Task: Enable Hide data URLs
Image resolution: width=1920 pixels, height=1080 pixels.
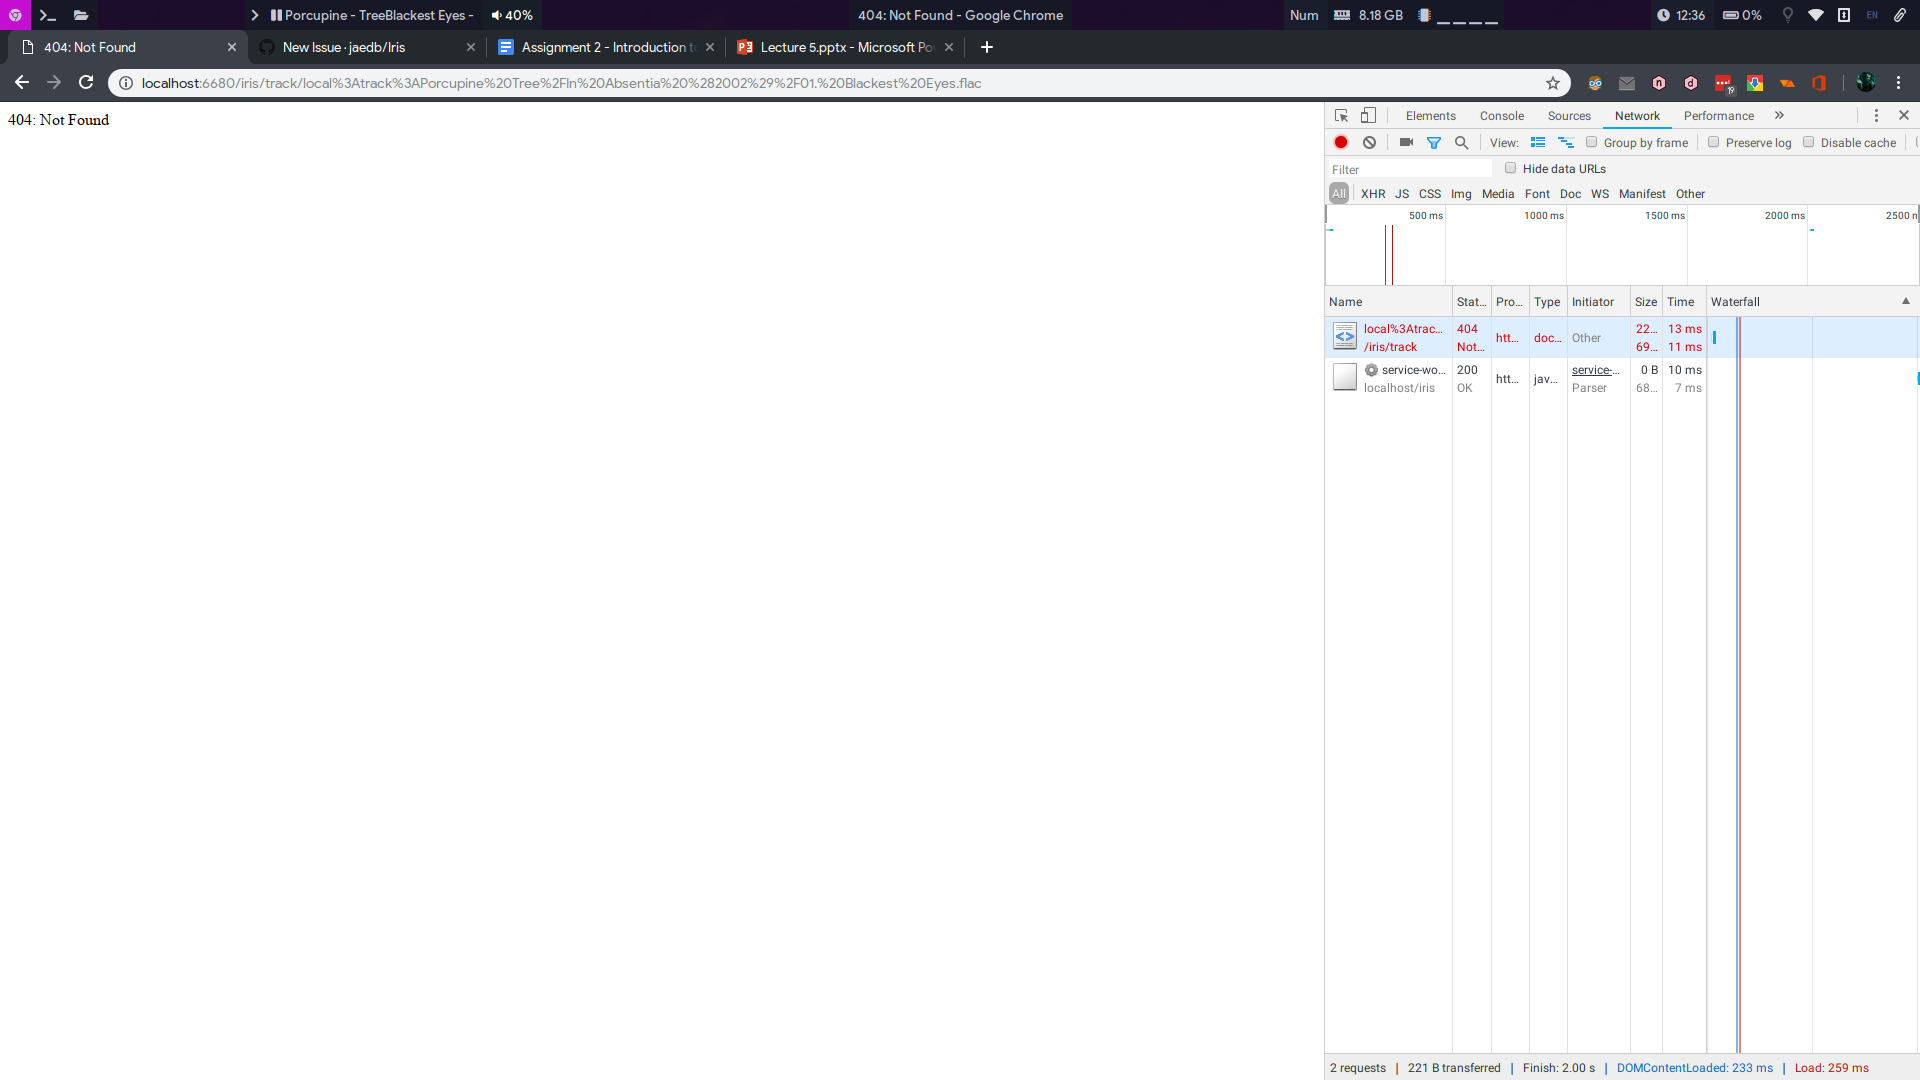Action: tap(1511, 167)
